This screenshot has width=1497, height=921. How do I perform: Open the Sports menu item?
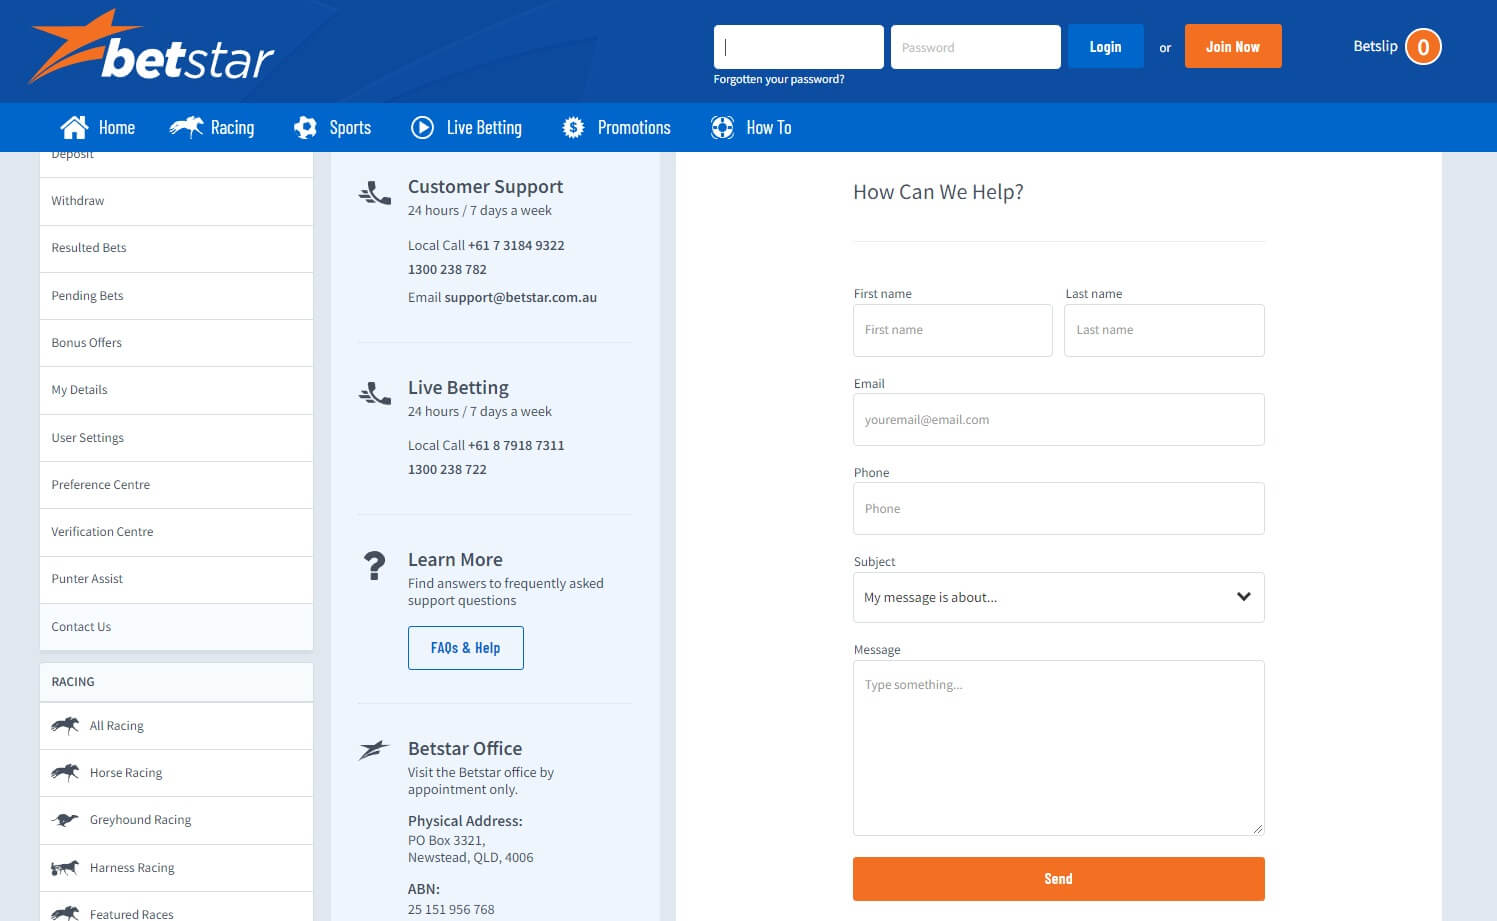point(332,127)
